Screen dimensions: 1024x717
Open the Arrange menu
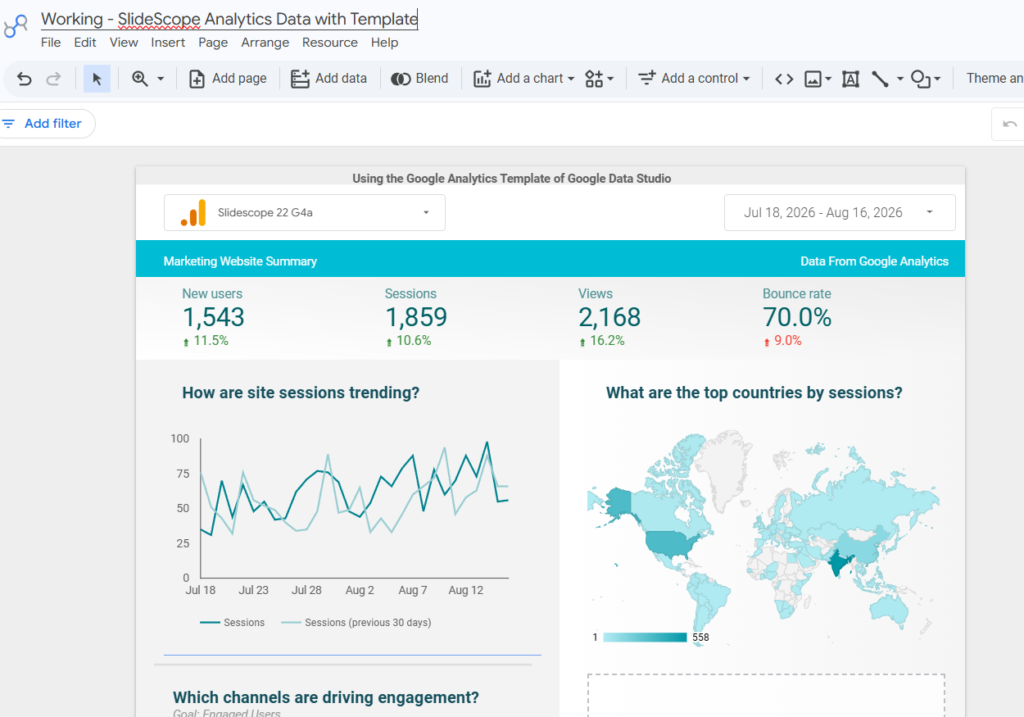pyautogui.click(x=264, y=42)
